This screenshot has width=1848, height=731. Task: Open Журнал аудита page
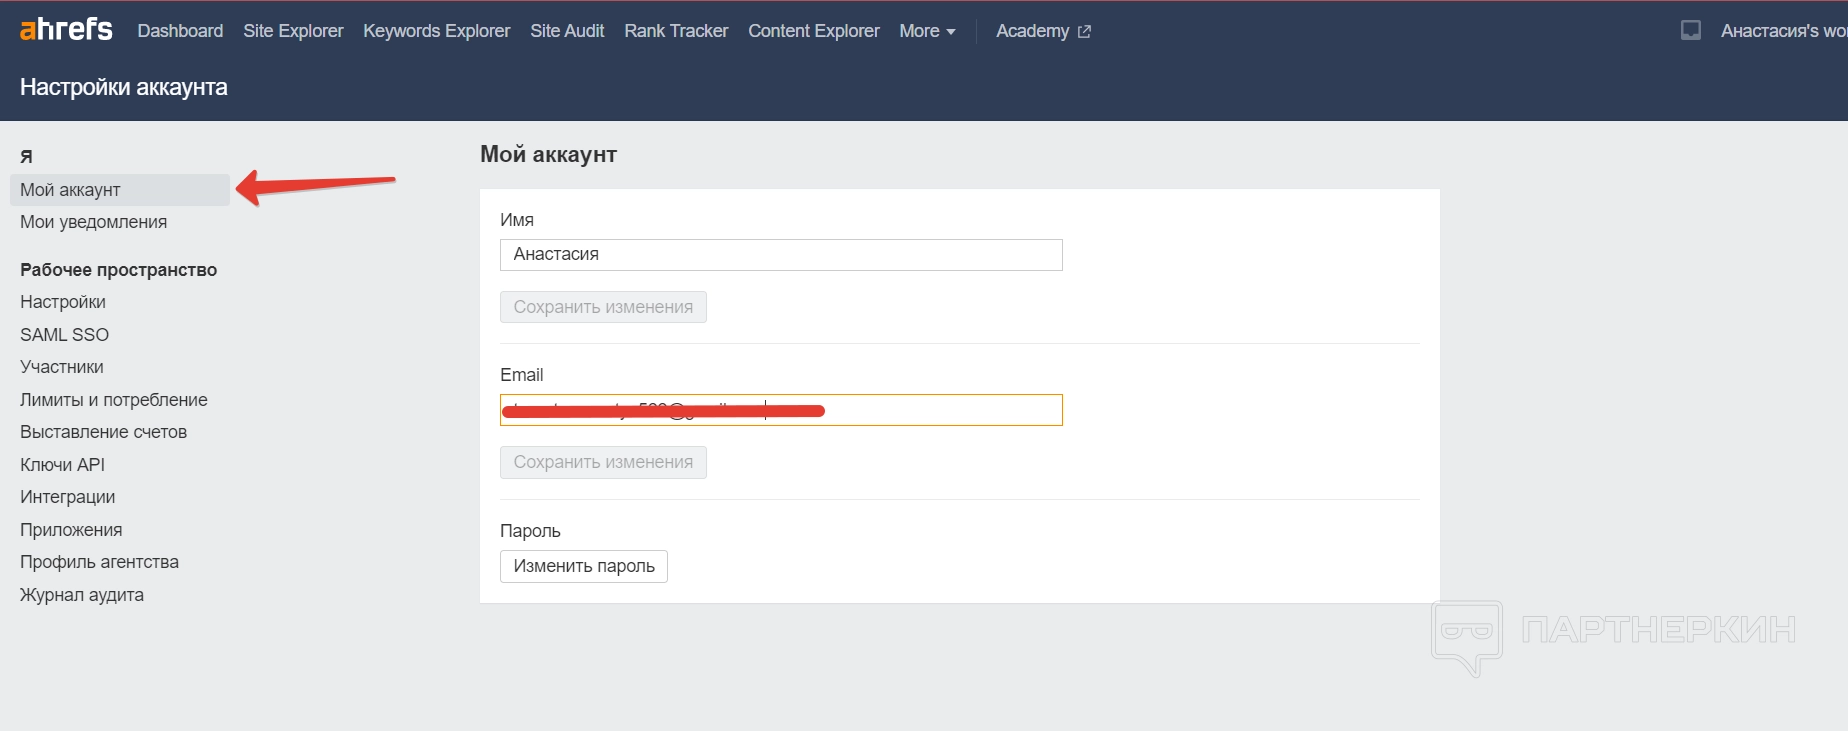(x=82, y=595)
